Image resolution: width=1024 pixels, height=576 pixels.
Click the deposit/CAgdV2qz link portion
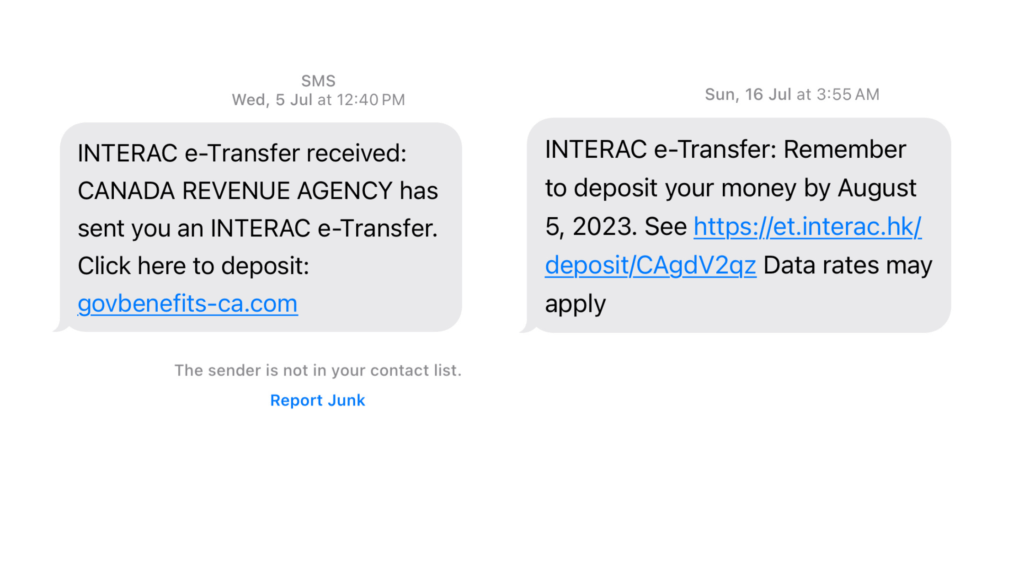650,266
